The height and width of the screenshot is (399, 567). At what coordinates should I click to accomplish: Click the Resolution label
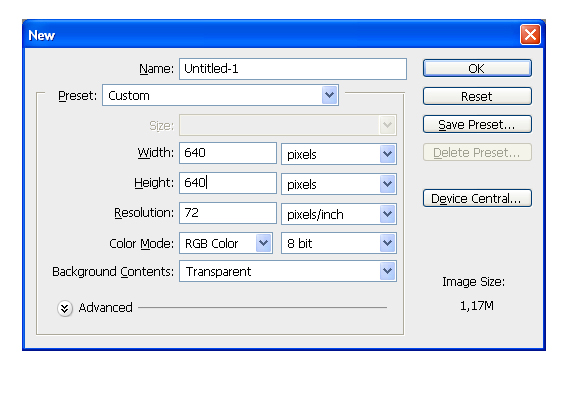tap(144, 213)
